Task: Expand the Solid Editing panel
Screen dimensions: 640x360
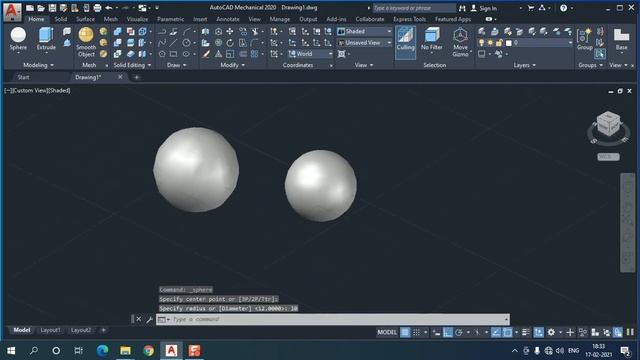Action: tap(132, 65)
